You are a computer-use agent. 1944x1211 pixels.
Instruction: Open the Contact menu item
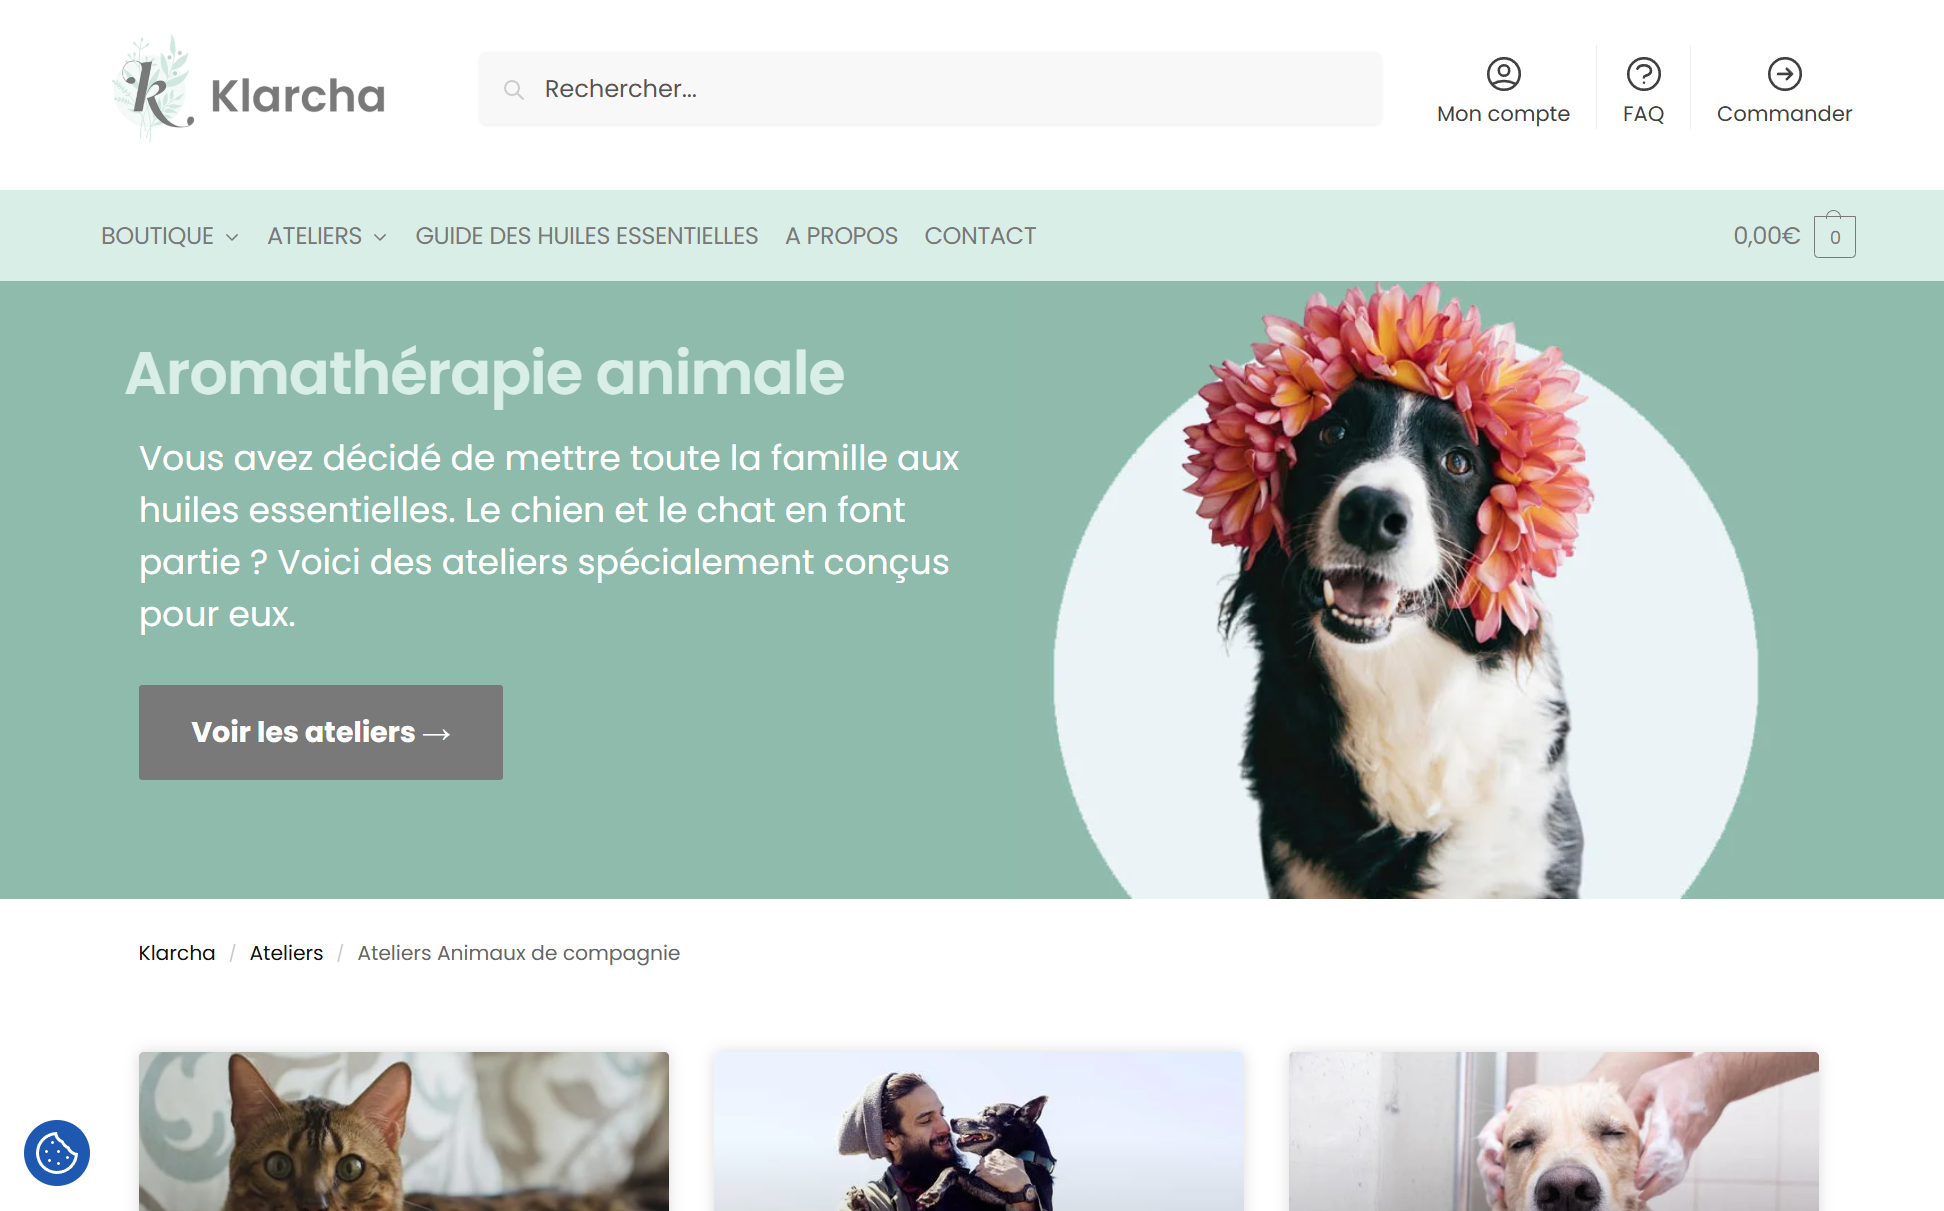click(980, 236)
